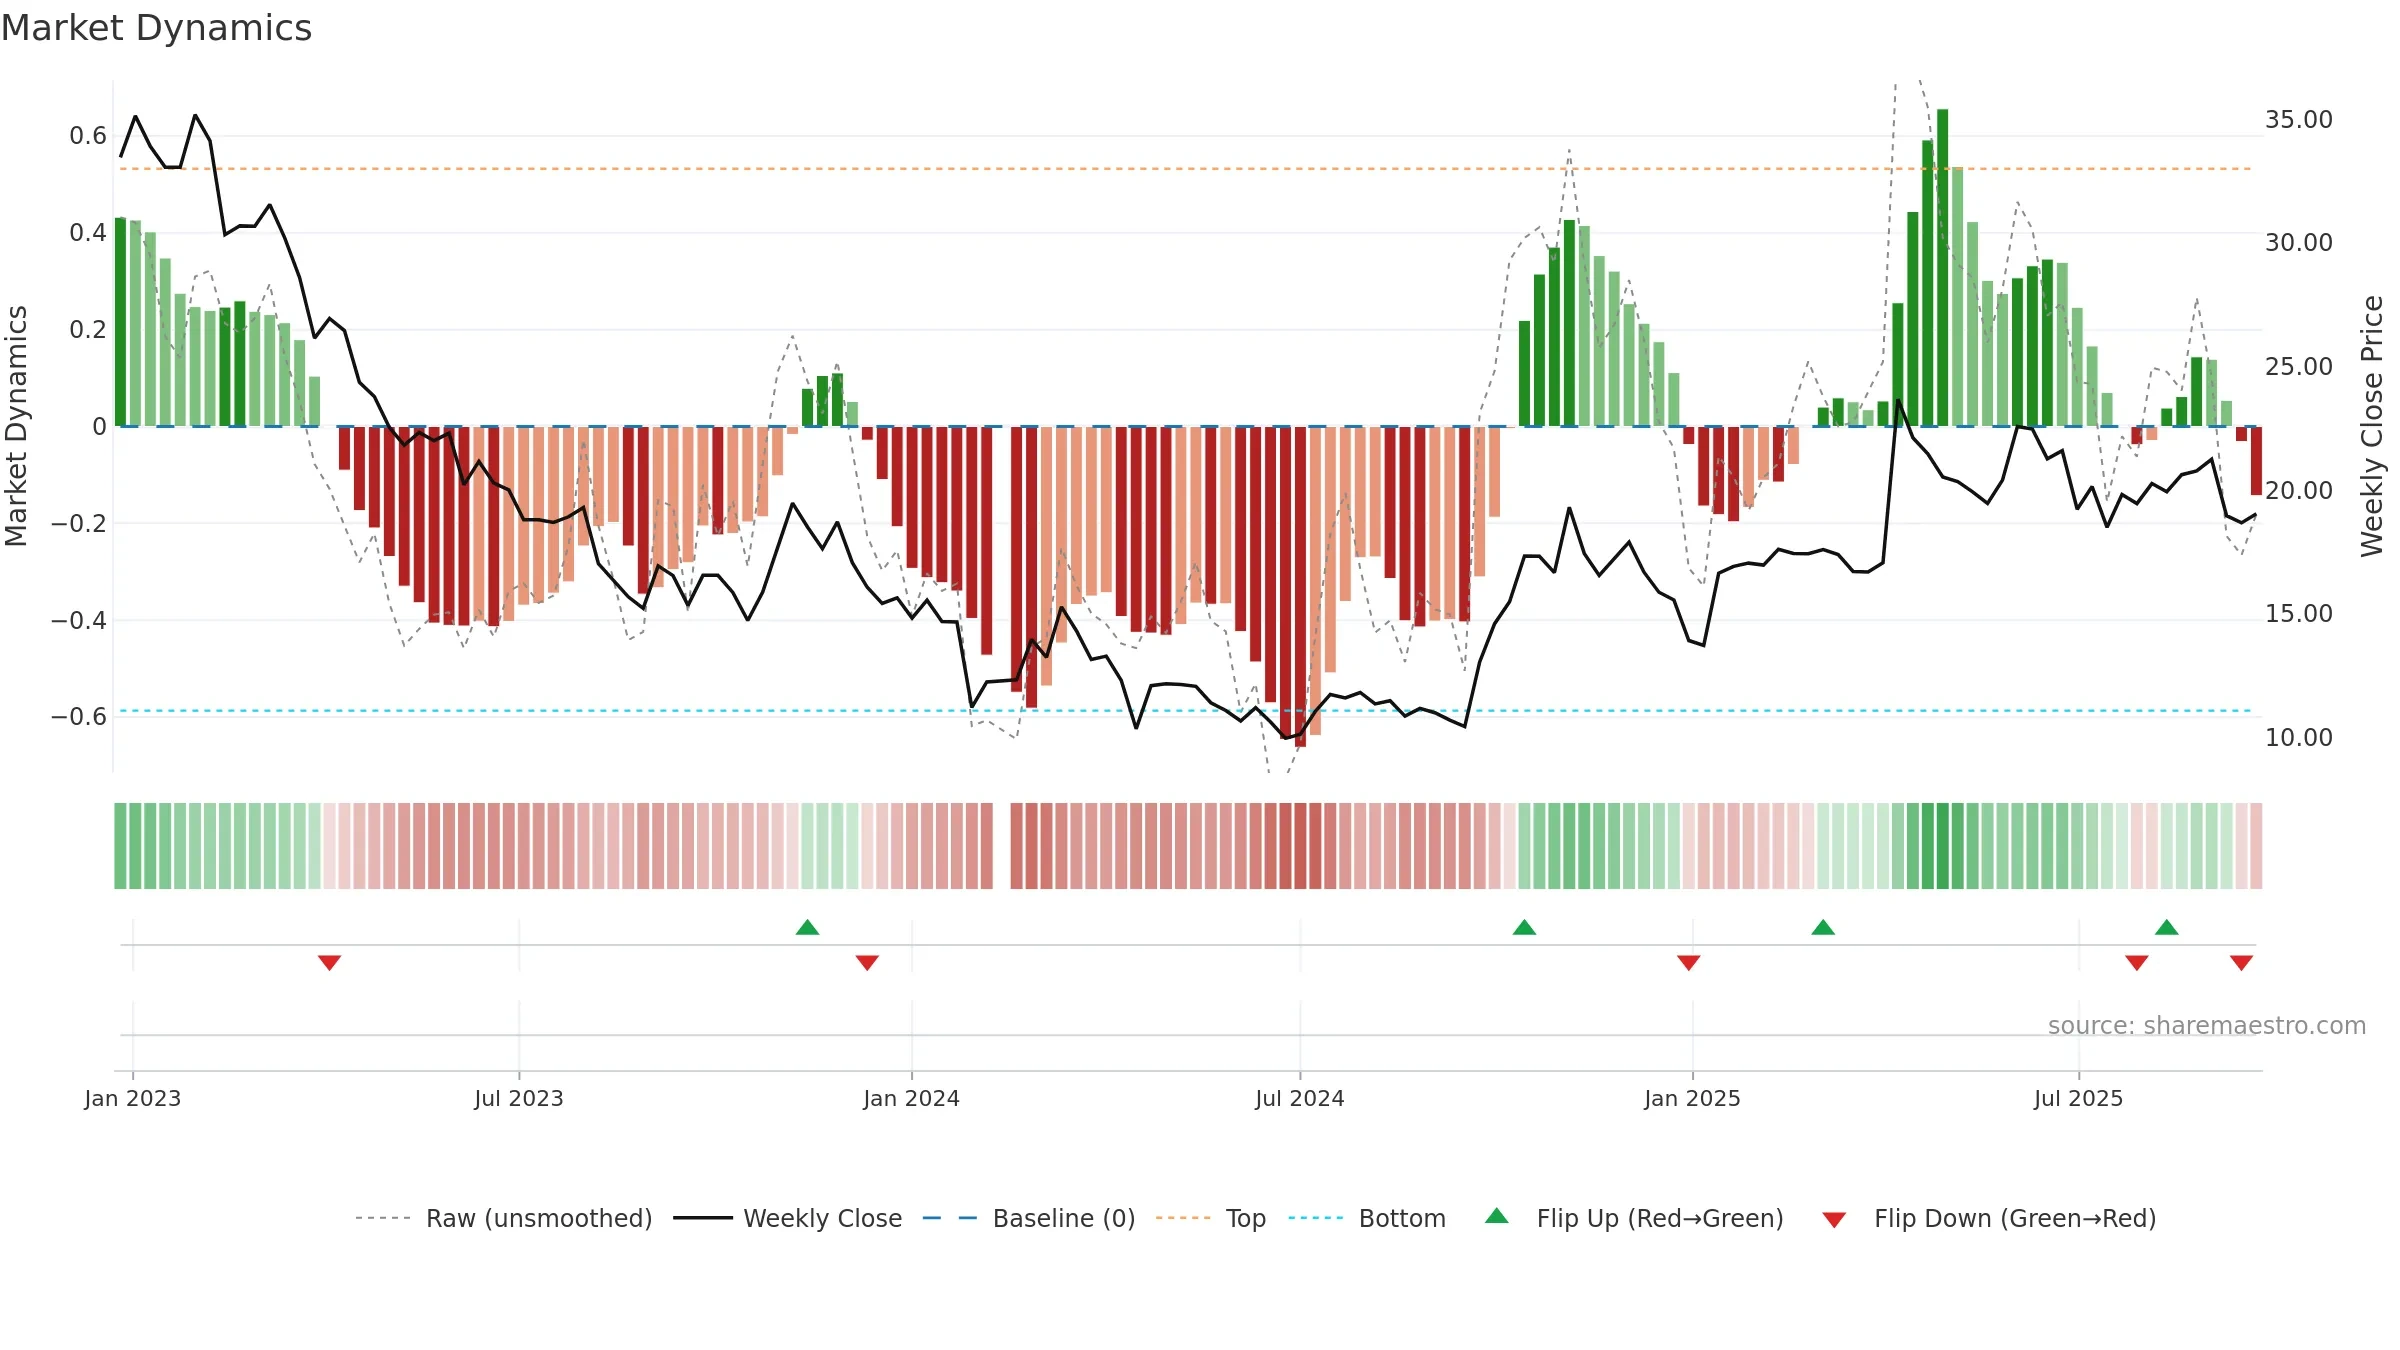This screenshot has width=2400, height=1350.
Task: Click the 10.00 price axis tick
Action: point(2299,737)
